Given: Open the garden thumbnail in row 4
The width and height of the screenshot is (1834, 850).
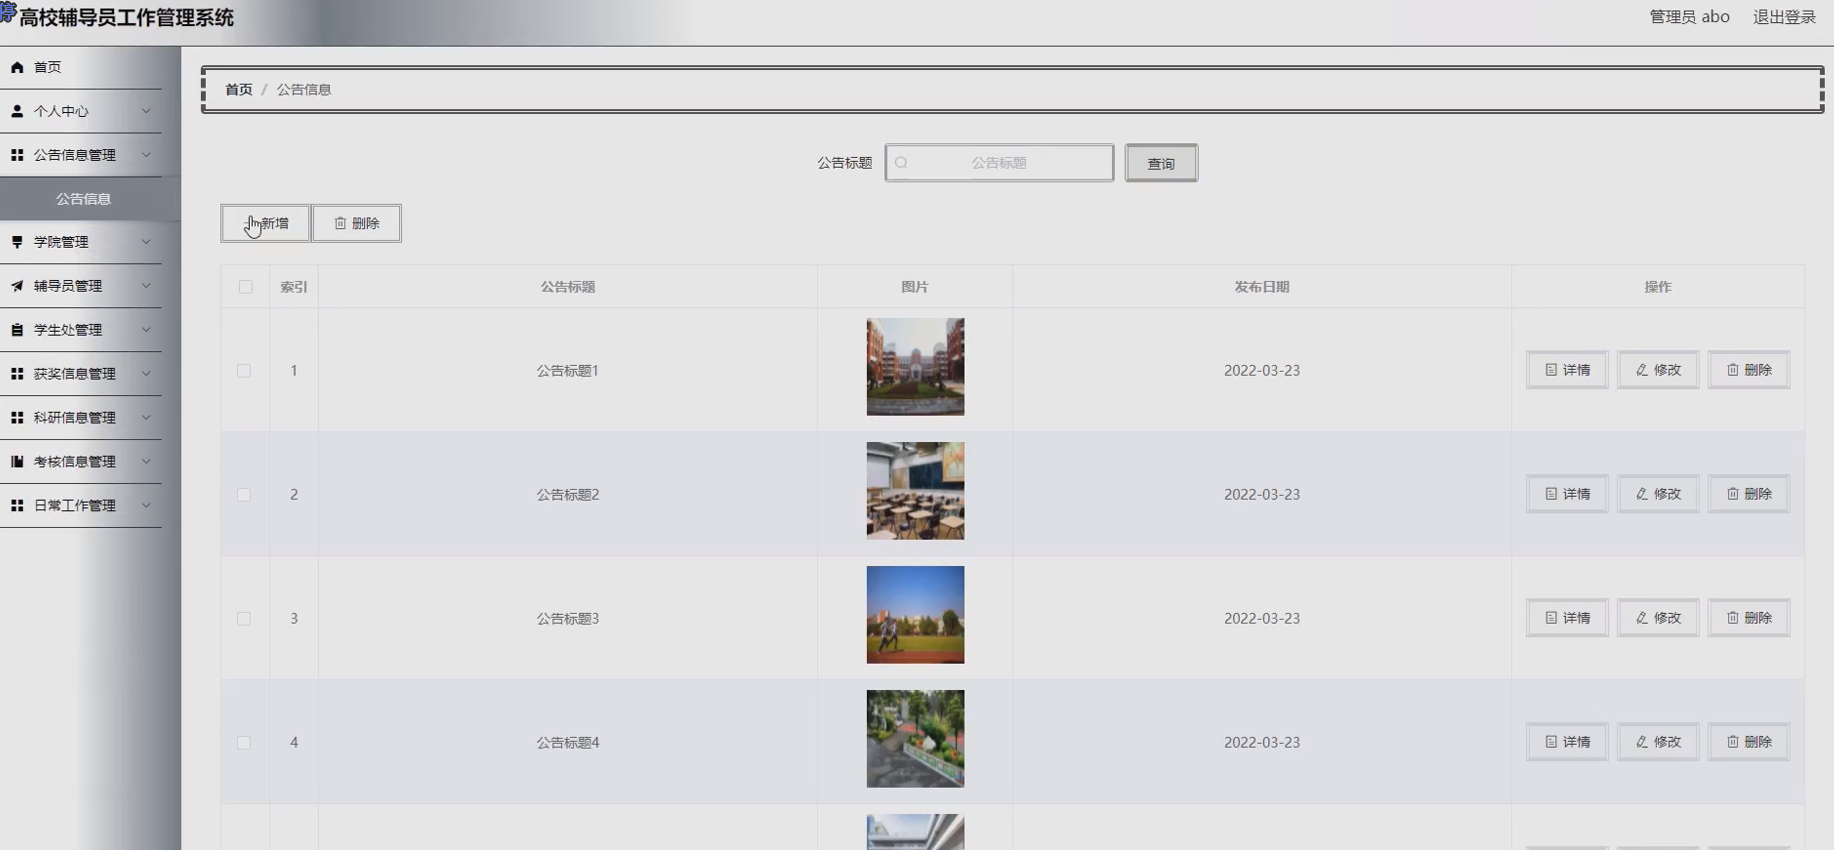Looking at the screenshot, I should point(915,739).
